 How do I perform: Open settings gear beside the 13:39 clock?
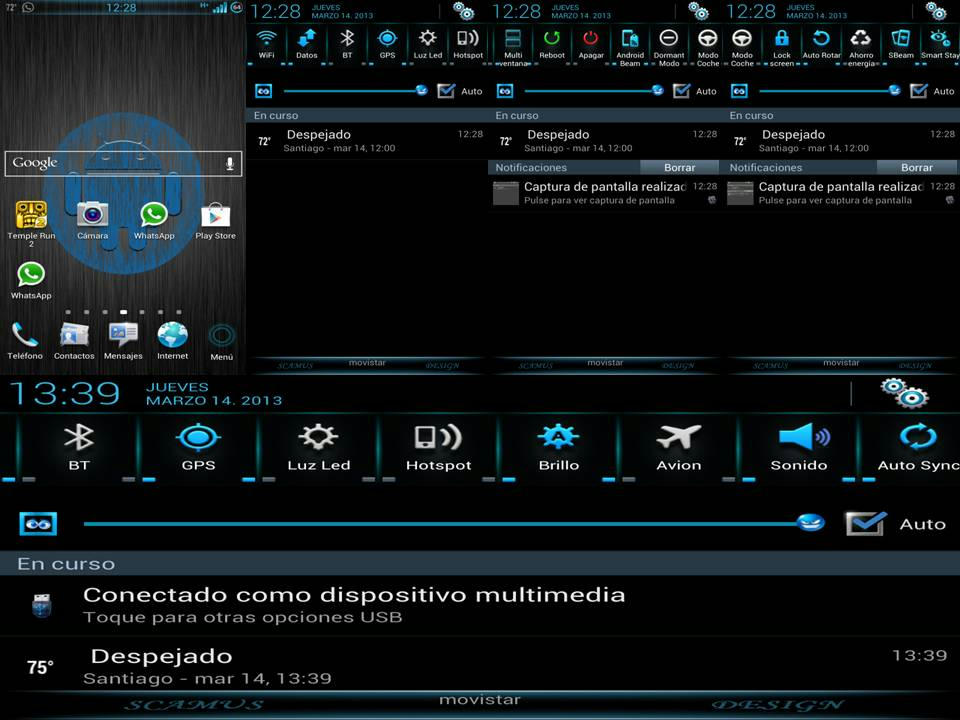(903, 392)
